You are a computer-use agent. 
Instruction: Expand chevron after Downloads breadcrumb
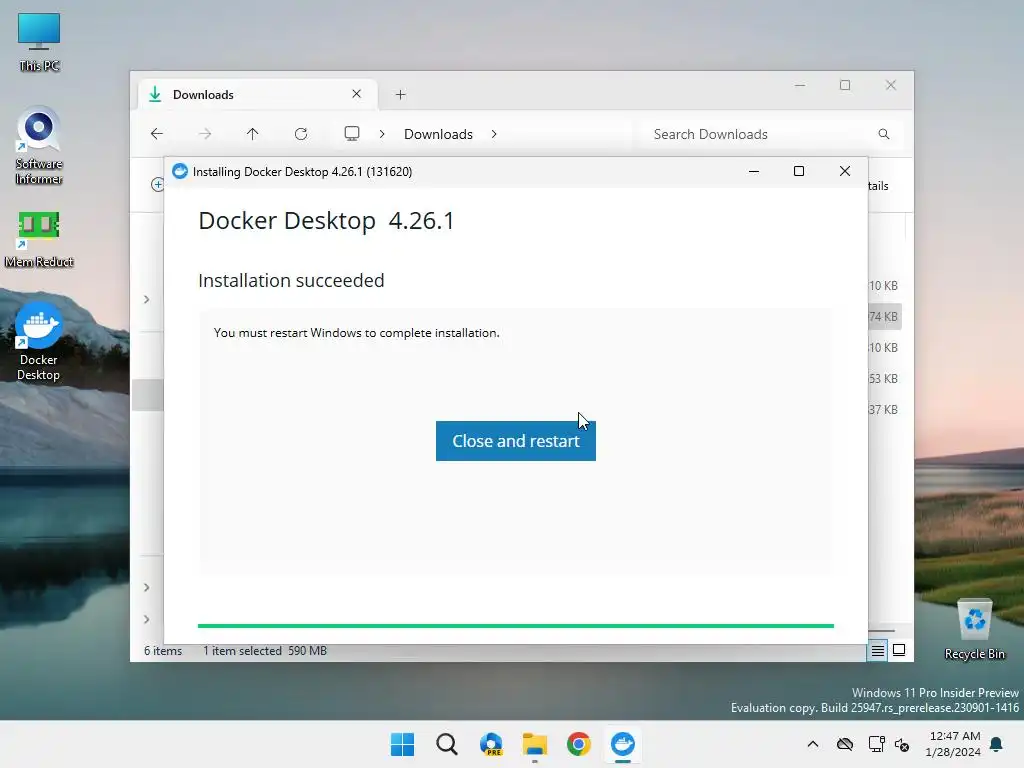click(x=494, y=134)
